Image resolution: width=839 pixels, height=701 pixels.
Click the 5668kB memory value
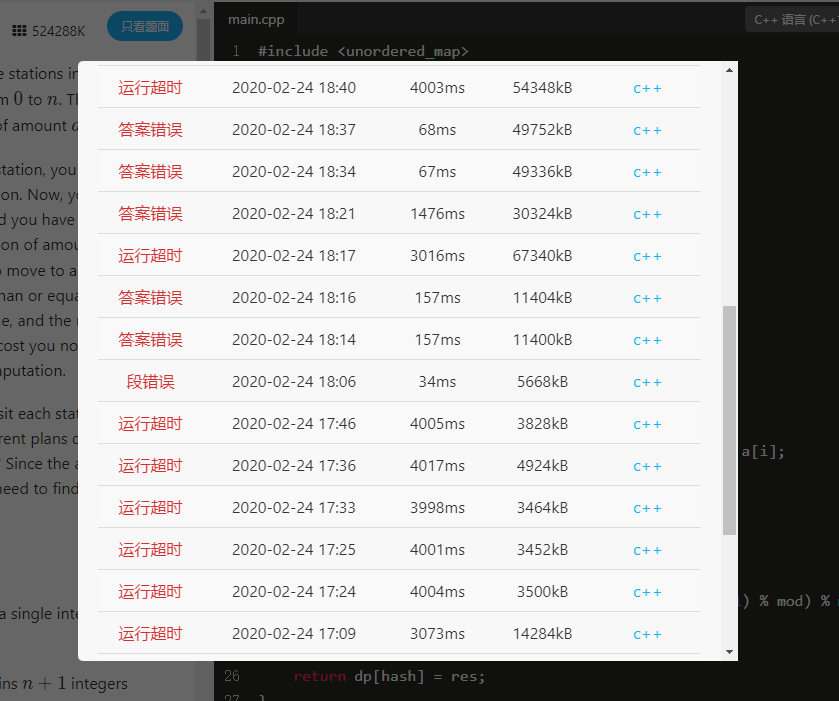coord(543,382)
